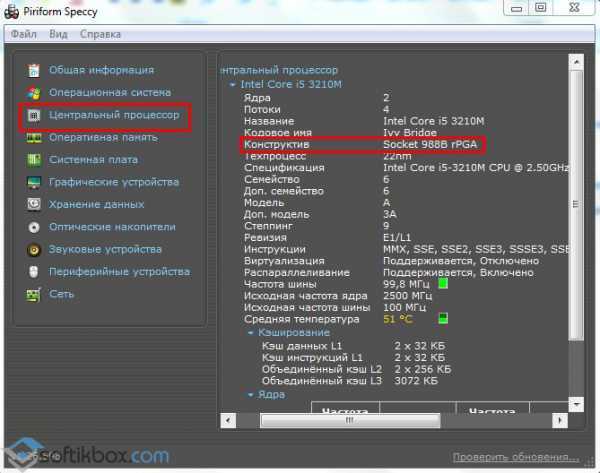Click the Ivy Bridge code name value
The height and width of the screenshot is (473, 600).
(x=410, y=133)
